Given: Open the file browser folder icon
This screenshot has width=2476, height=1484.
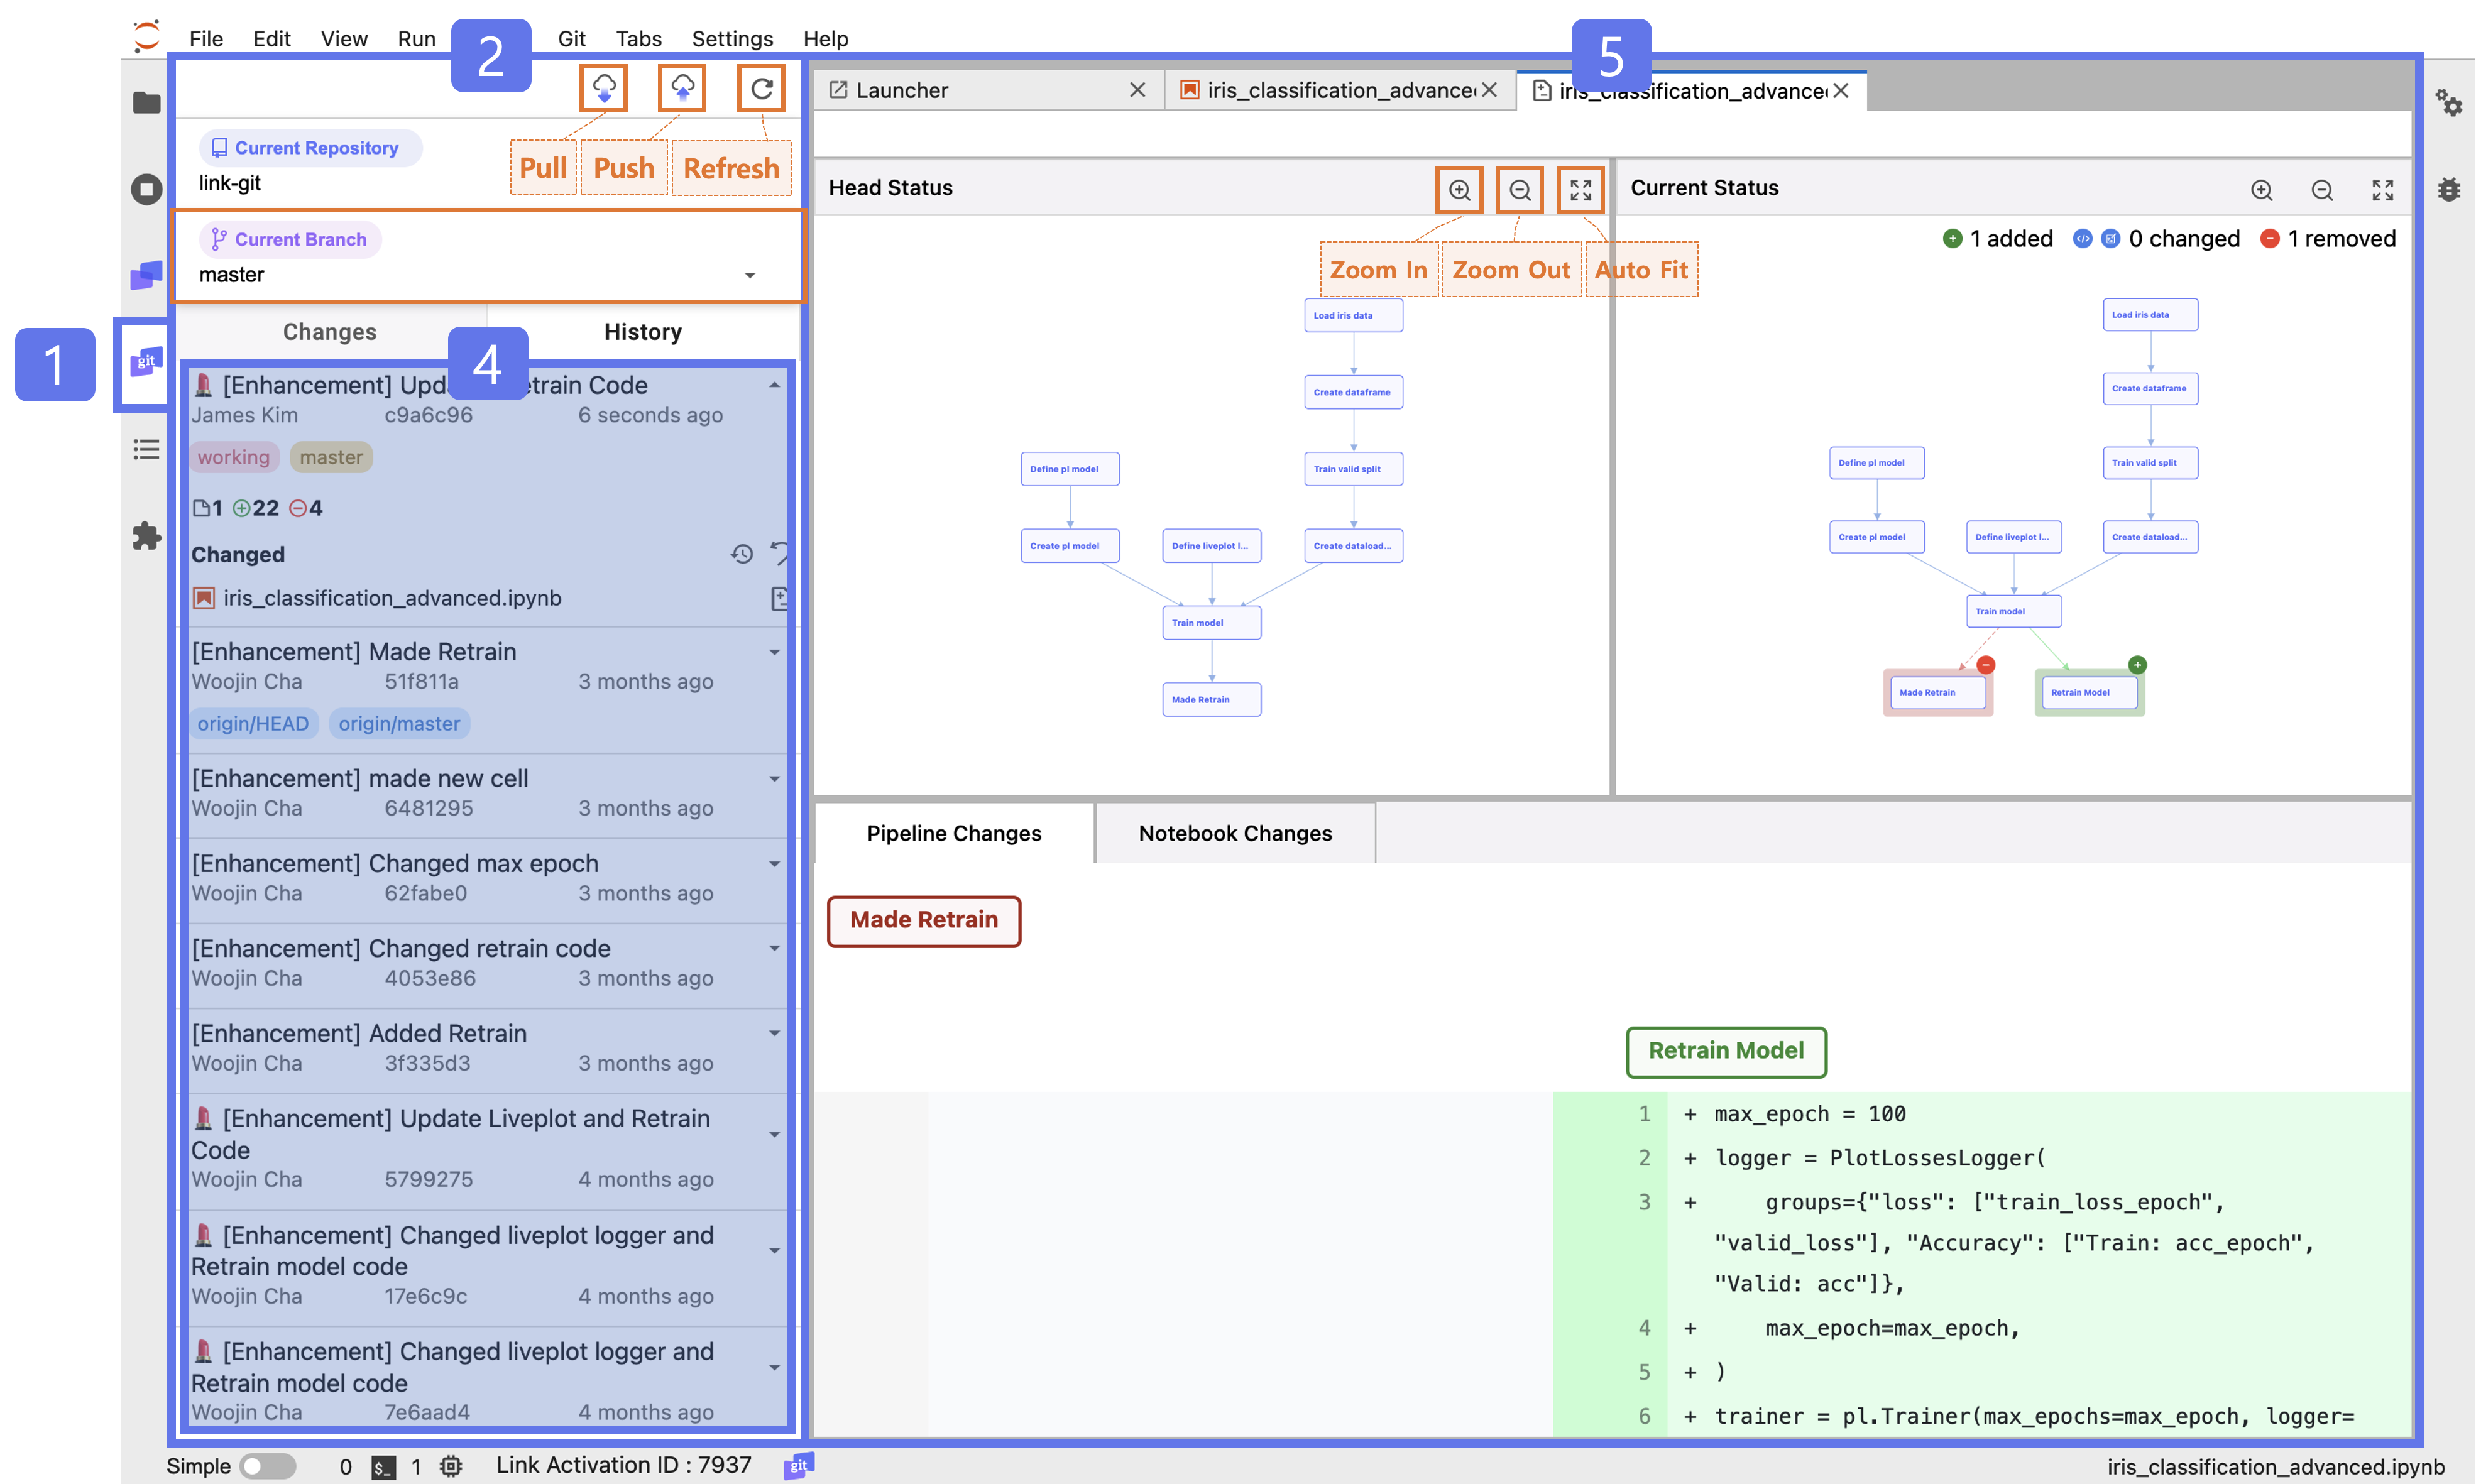Looking at the screenshot, I should click(146, 103).
